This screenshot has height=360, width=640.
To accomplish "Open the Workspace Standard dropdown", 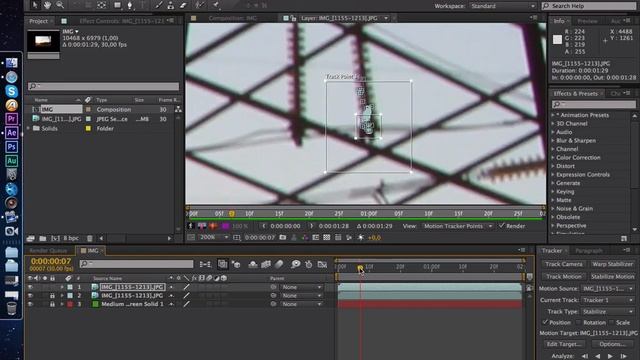I will [x=502, y=6].
